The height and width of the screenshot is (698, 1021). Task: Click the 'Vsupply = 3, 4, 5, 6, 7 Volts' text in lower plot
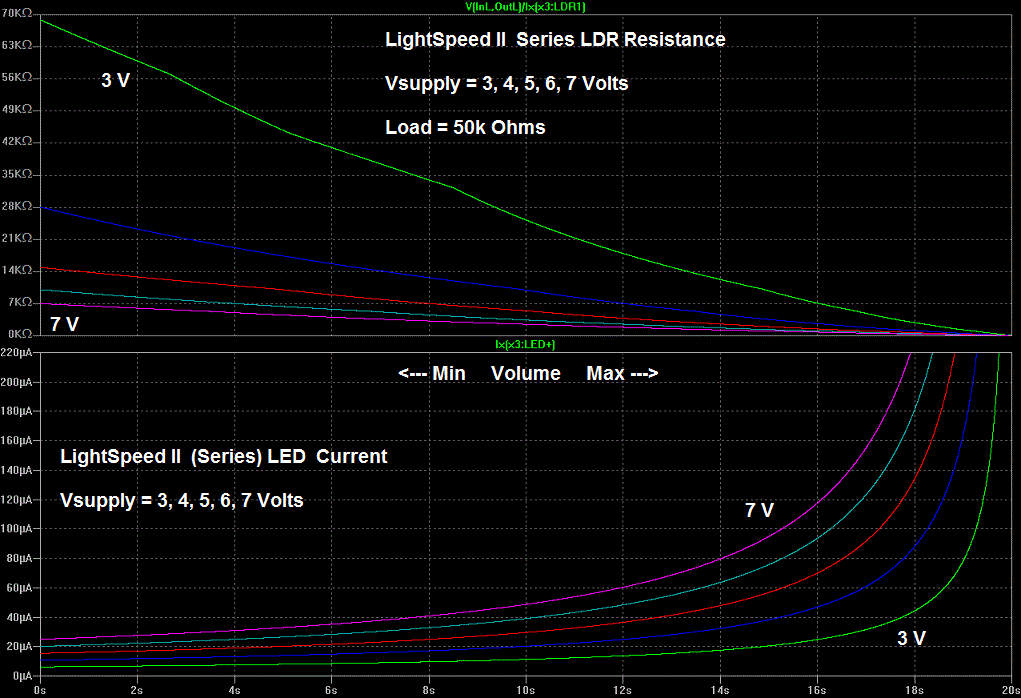[x=182, y=501]
